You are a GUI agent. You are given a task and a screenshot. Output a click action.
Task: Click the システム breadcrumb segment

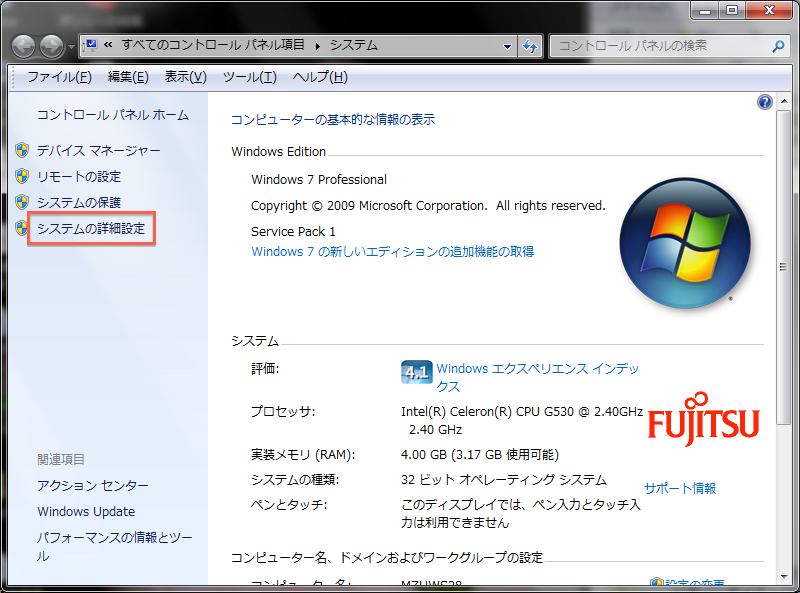[354, 45]
